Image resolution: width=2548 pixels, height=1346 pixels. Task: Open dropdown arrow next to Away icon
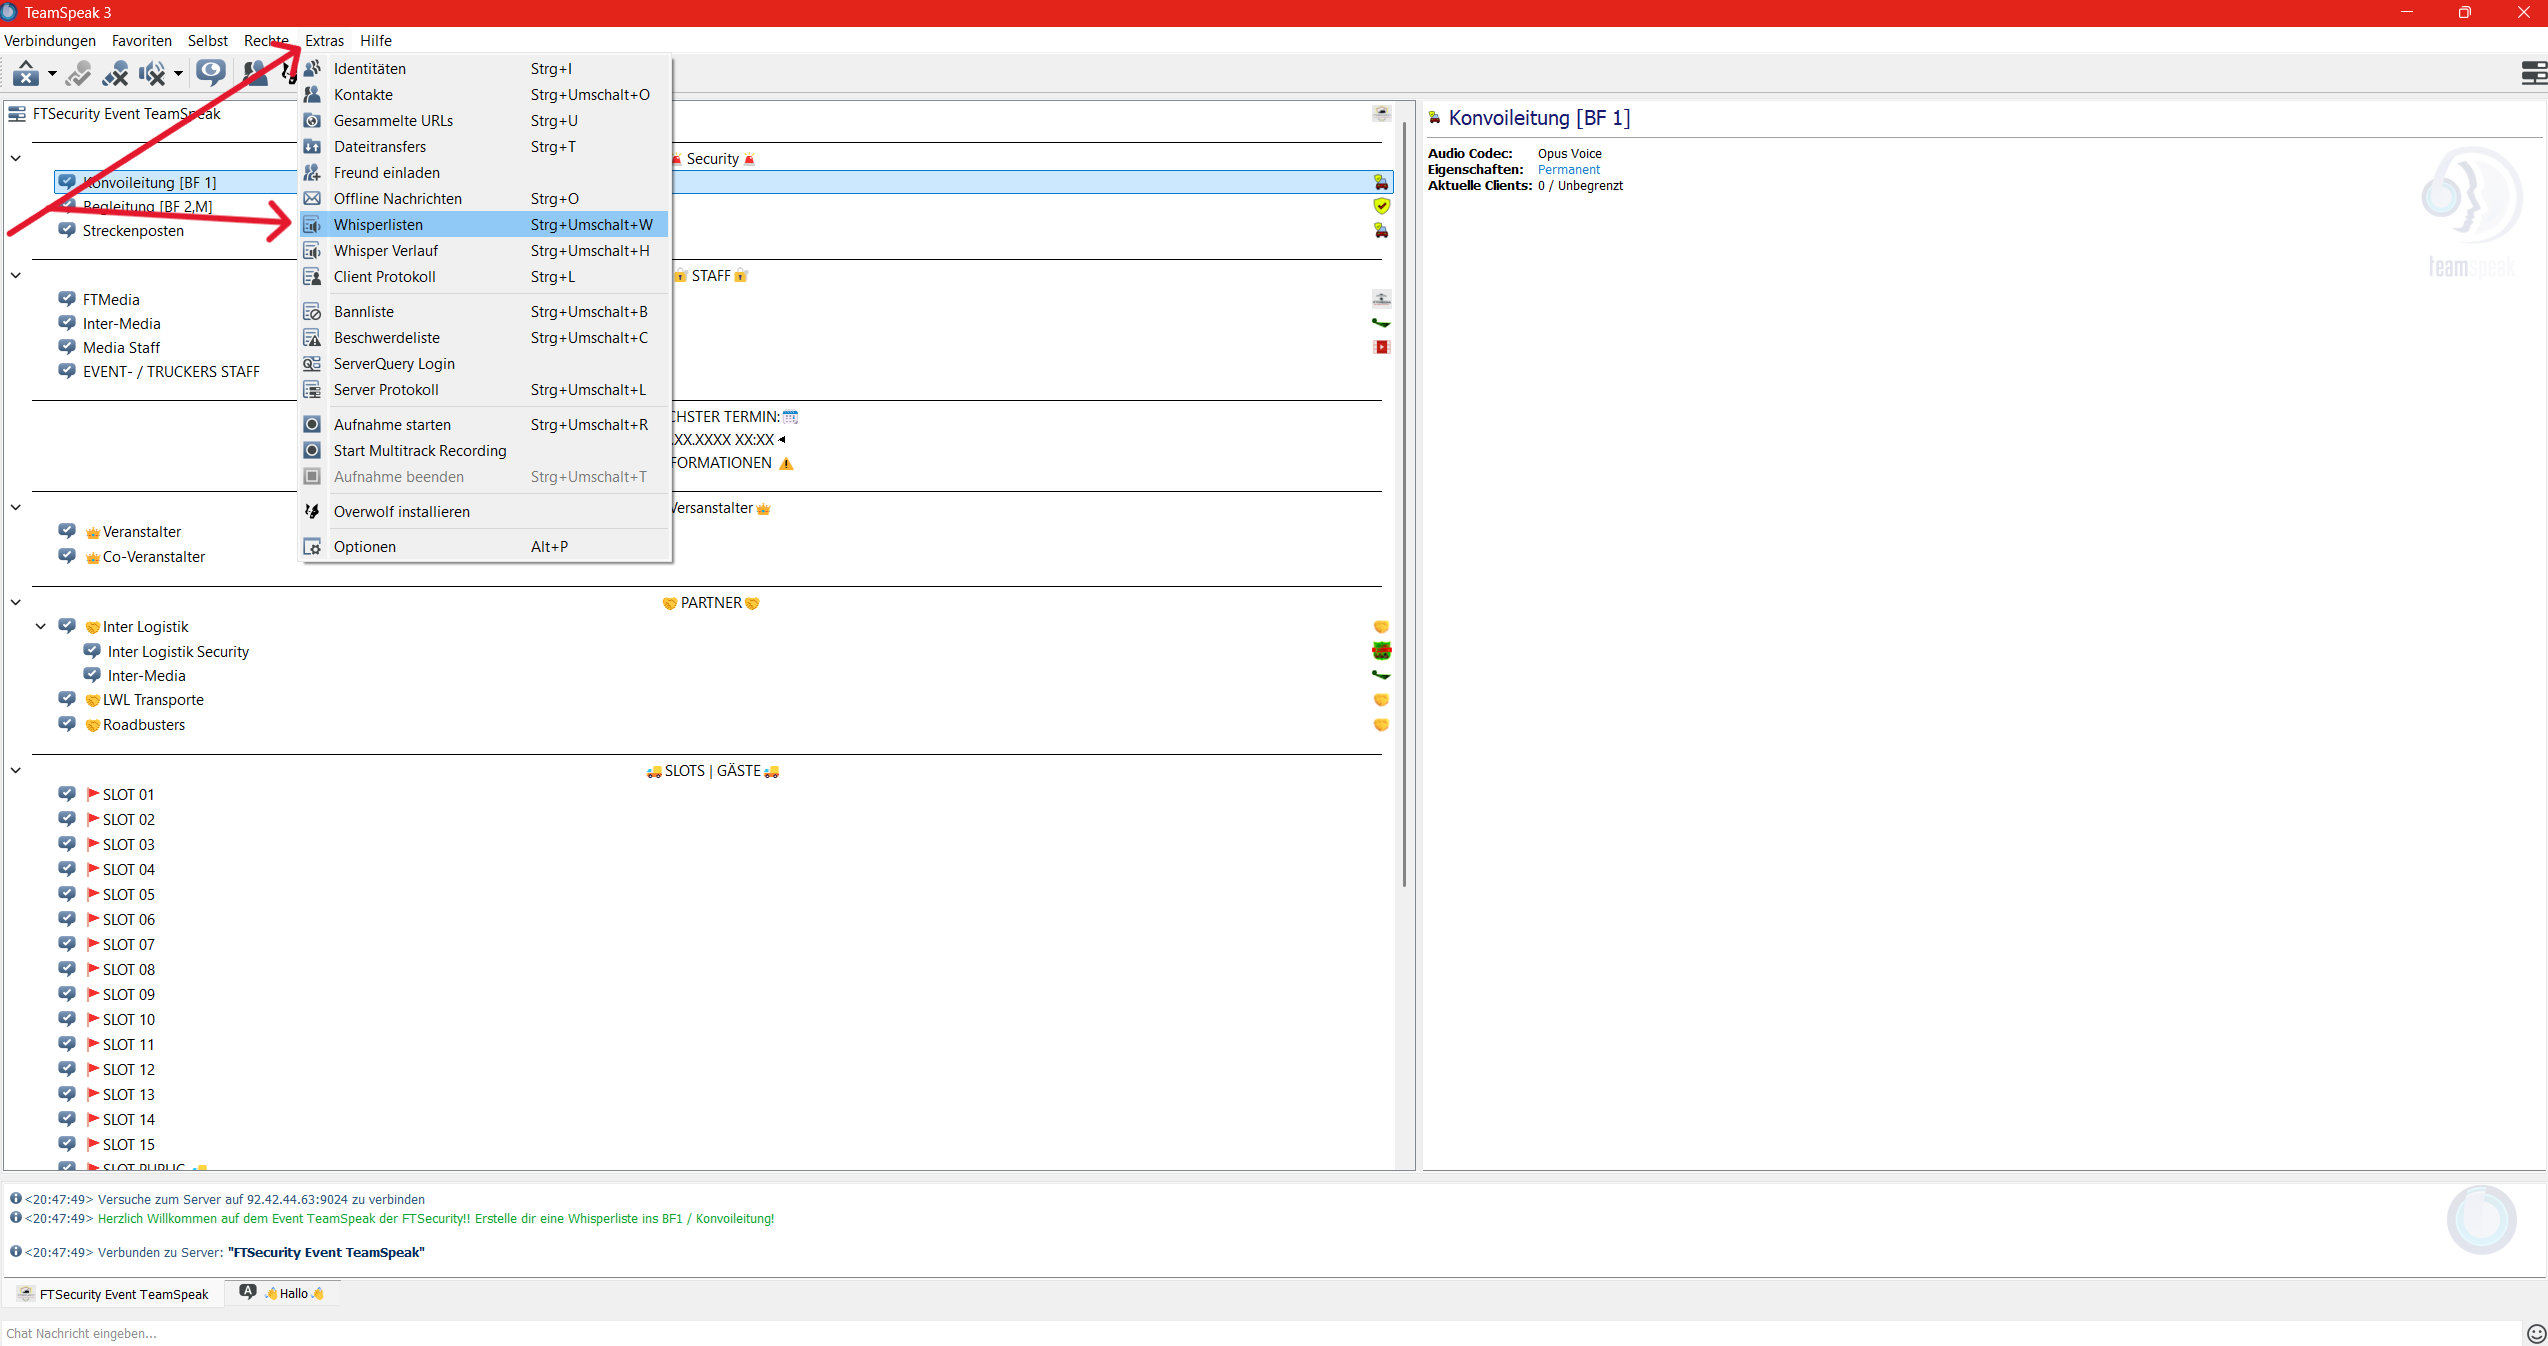pos(52,73)
